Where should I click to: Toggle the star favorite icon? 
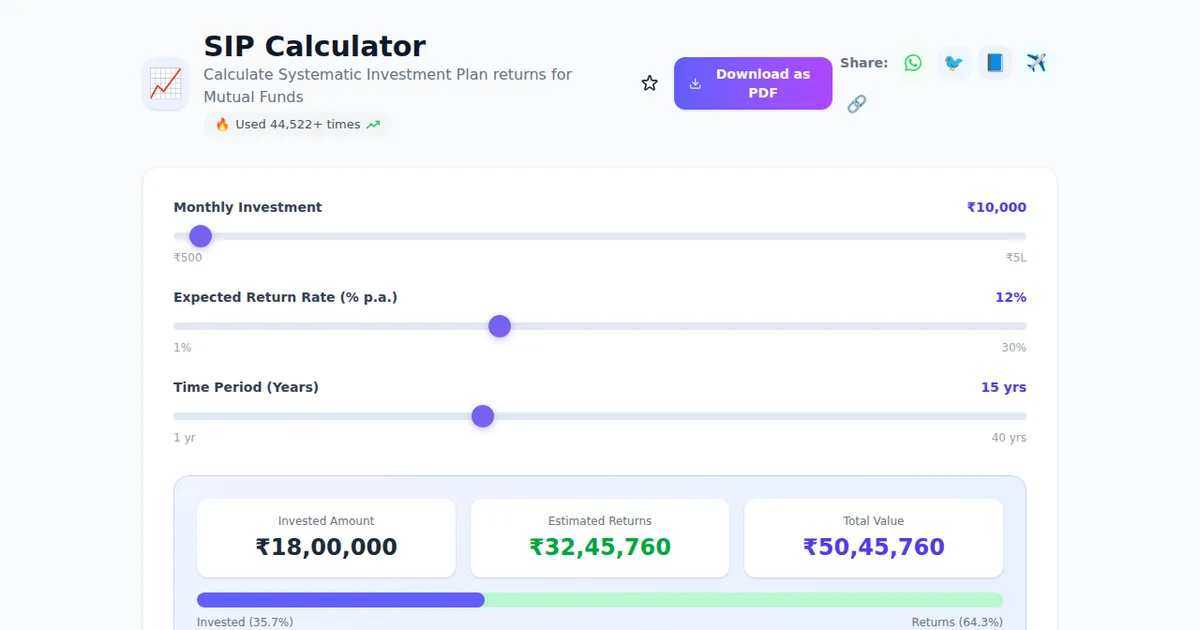click(650, 83)
